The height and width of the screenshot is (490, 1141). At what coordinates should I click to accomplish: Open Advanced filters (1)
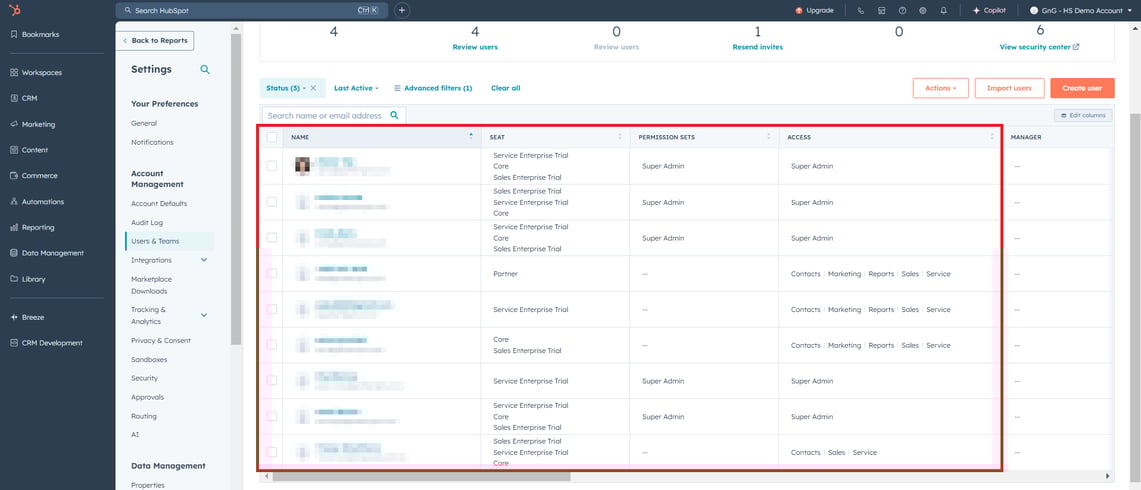tap(433, 88)
